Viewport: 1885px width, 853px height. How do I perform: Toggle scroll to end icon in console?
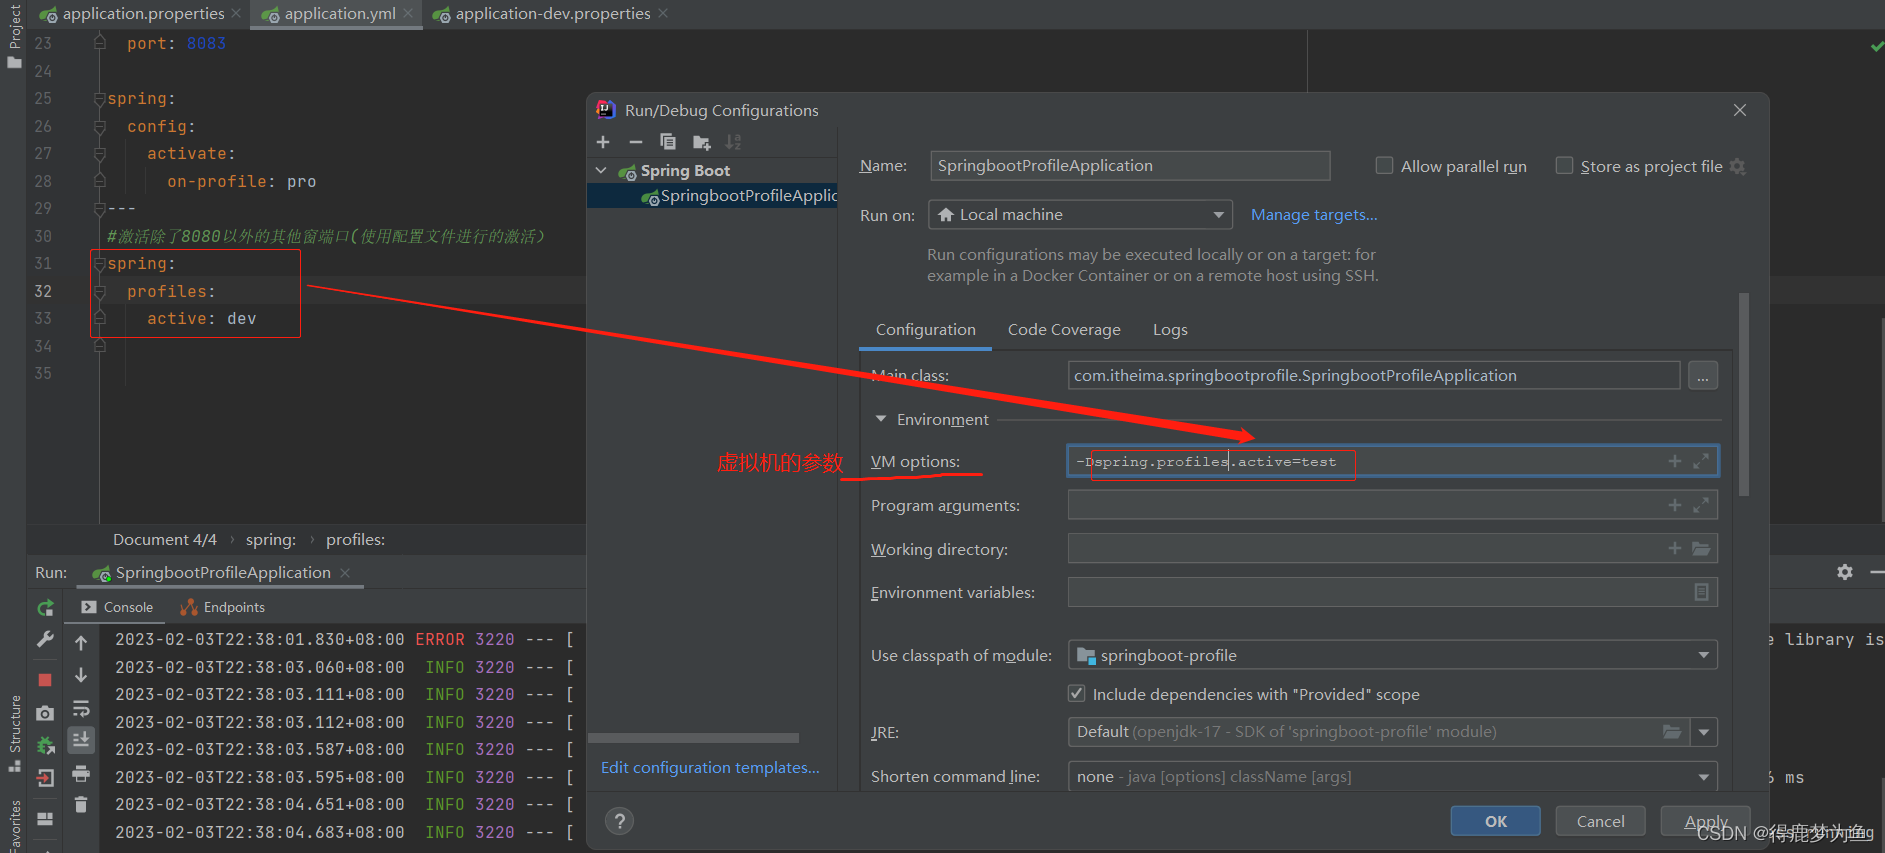(81, 740)
